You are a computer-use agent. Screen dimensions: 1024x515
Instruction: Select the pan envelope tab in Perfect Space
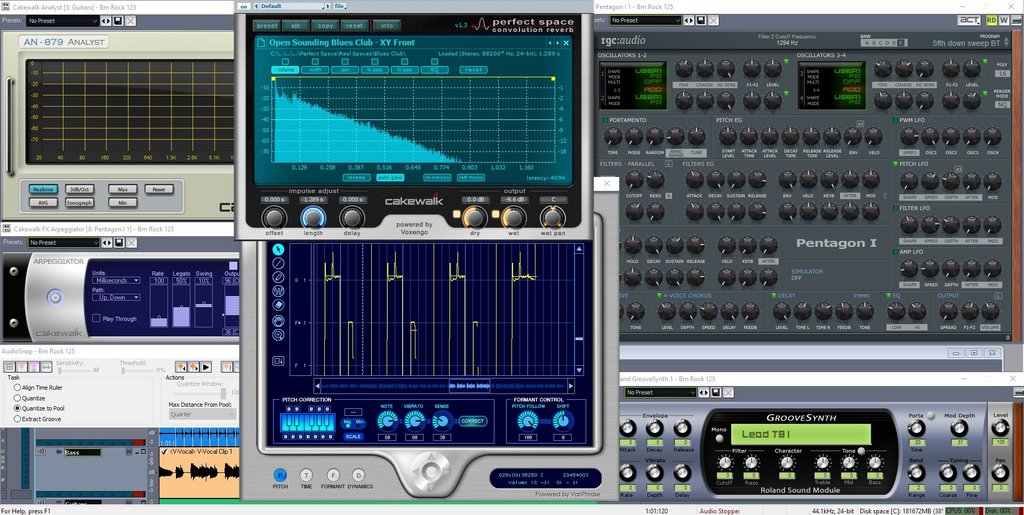[345, 69]
